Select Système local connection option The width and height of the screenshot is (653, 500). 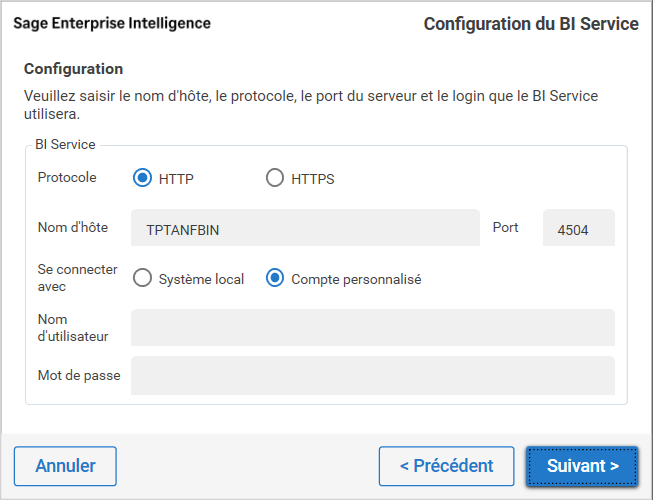(142, 279)
